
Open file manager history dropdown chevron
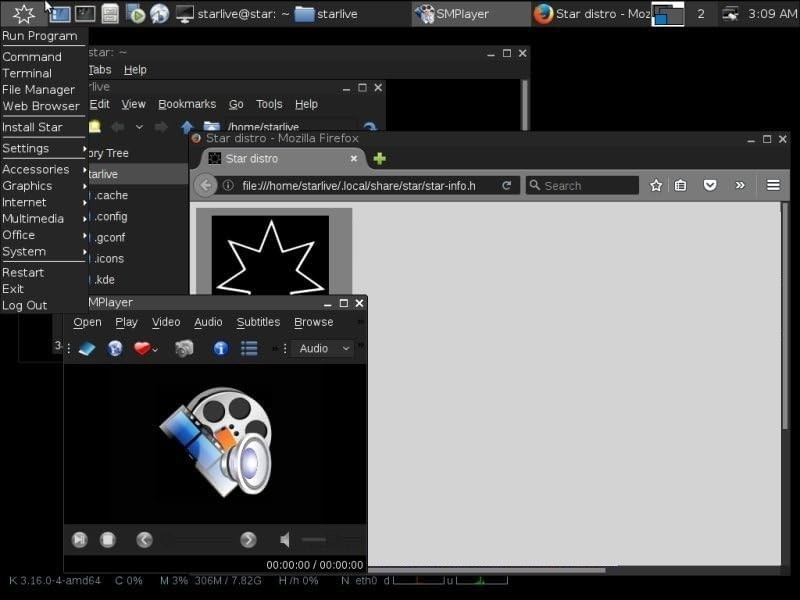coord(139,127)
